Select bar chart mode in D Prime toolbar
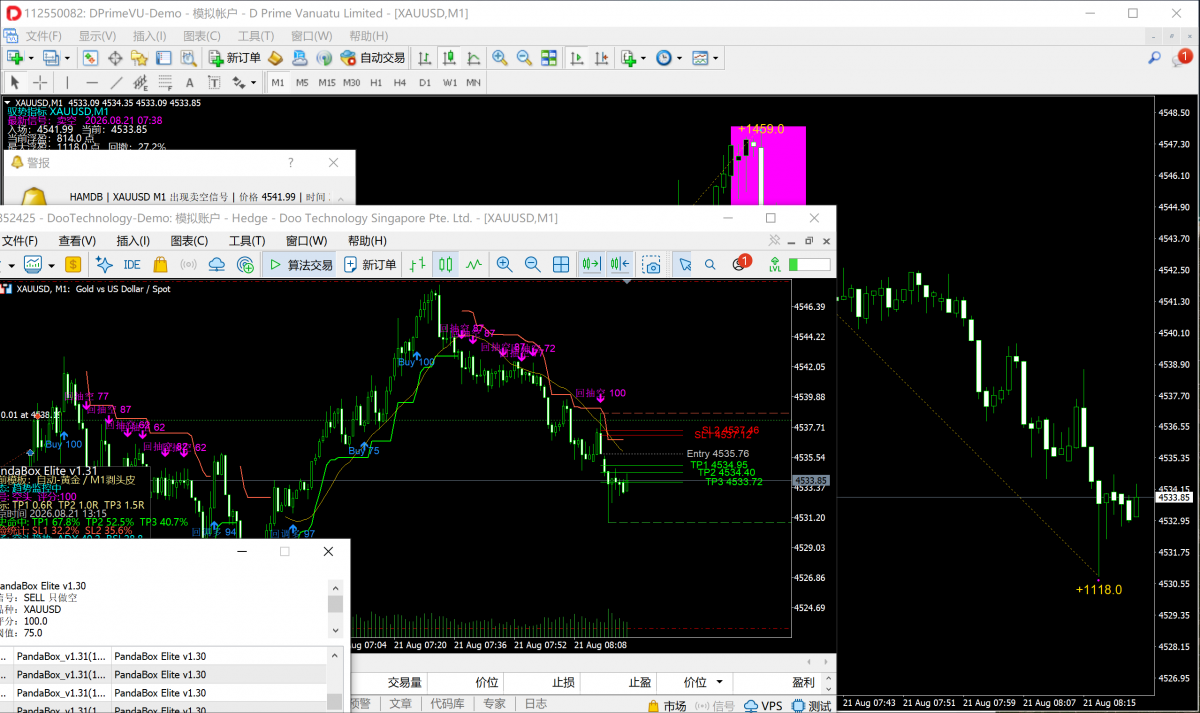Image resolution: width=1200 pixels, height=713 pixels. tap(425, 58)
